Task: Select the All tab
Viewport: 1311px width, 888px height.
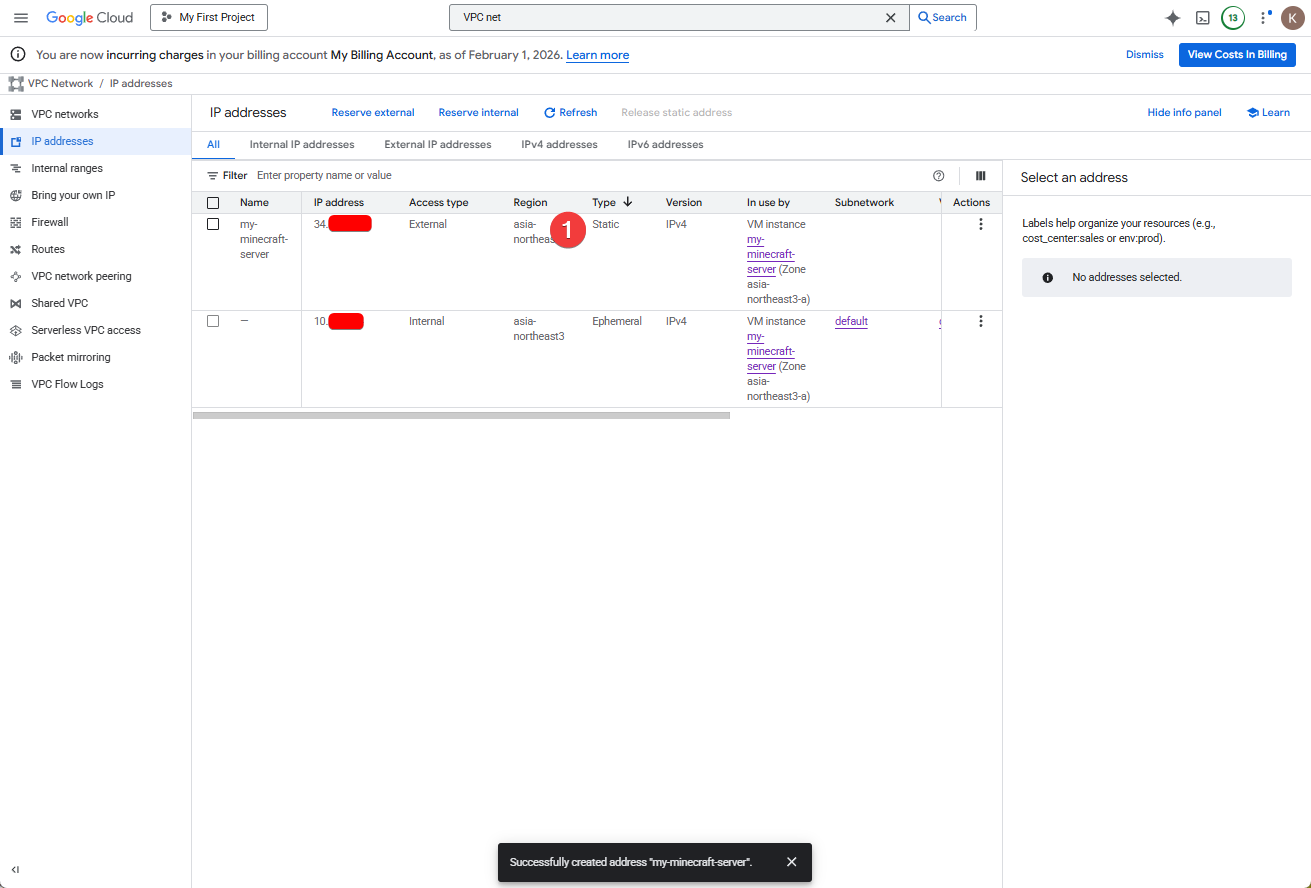Action: tap(213, 145)
